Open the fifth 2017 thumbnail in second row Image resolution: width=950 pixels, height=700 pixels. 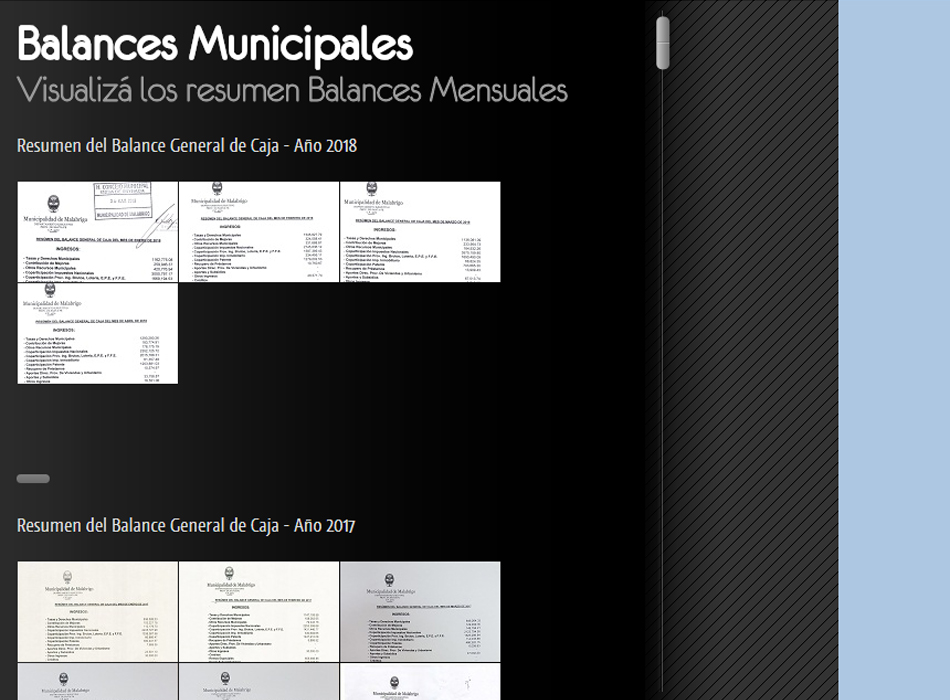pyautogui.click(x=259, y=682)
